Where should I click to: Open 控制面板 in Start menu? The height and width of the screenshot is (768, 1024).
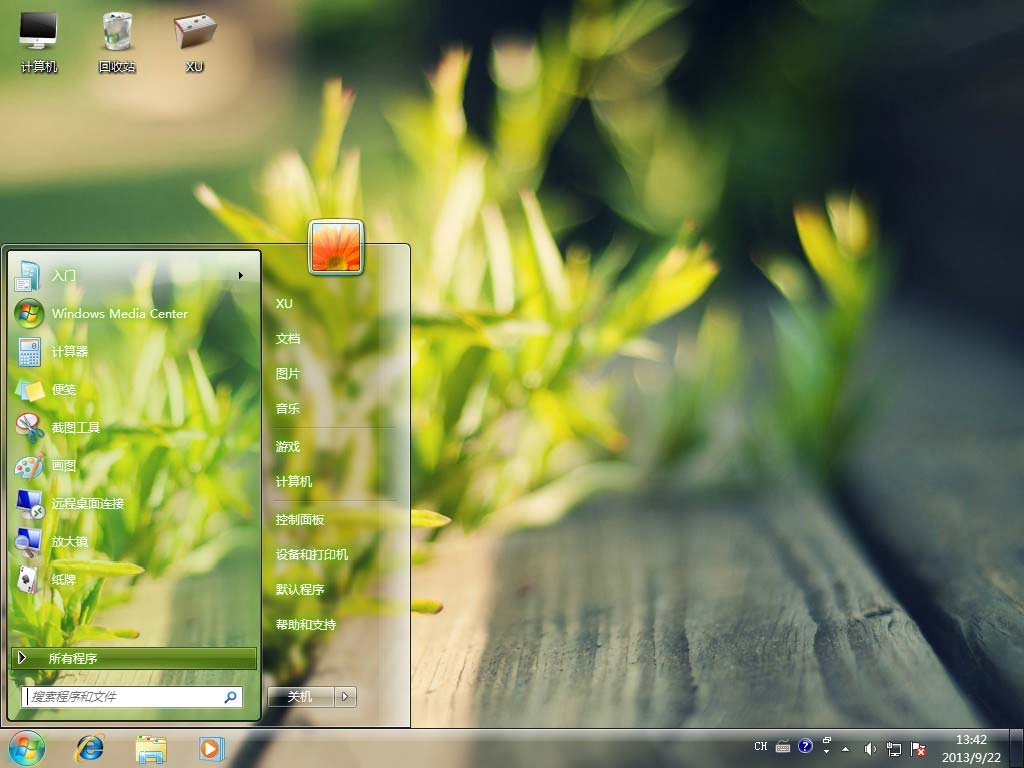[x=300, y=520]
